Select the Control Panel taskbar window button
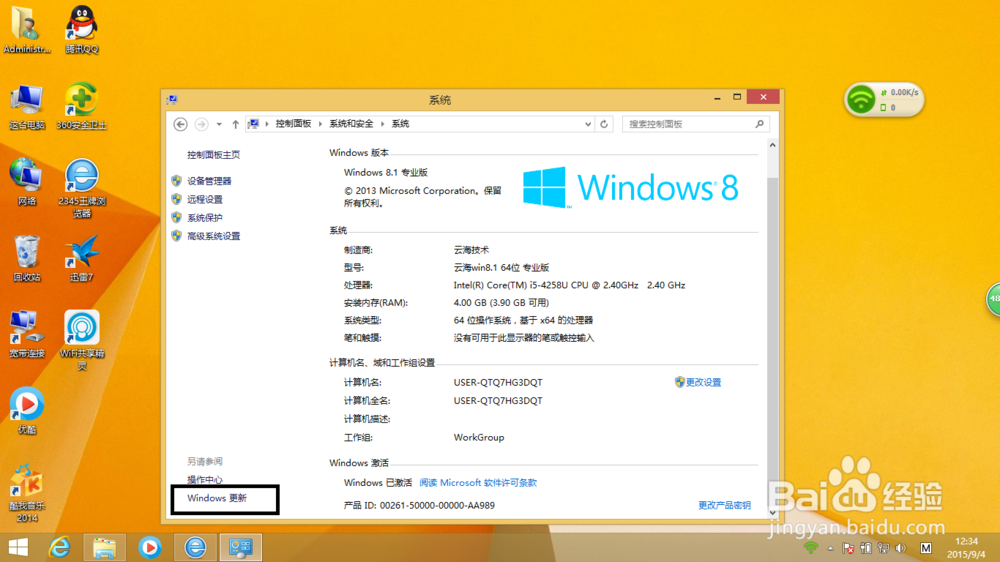Image resolution: width=1000 pixels, height=562 pixels. click(x=241, y=547)
